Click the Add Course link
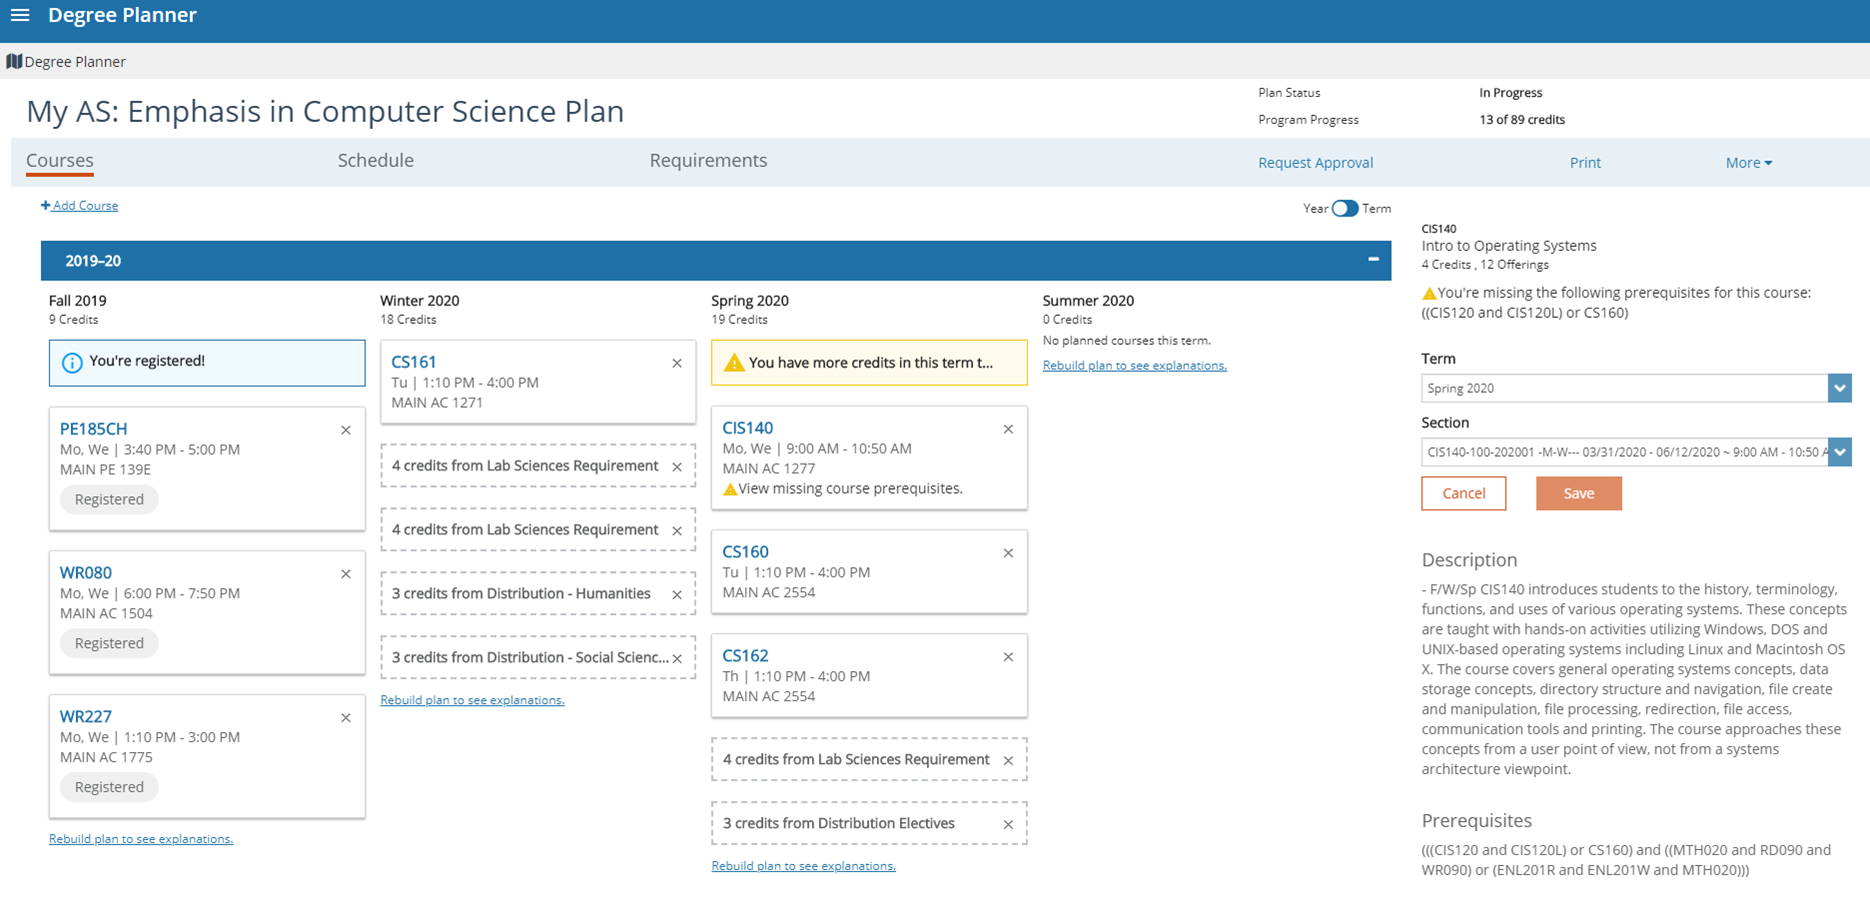 [80, 206]
